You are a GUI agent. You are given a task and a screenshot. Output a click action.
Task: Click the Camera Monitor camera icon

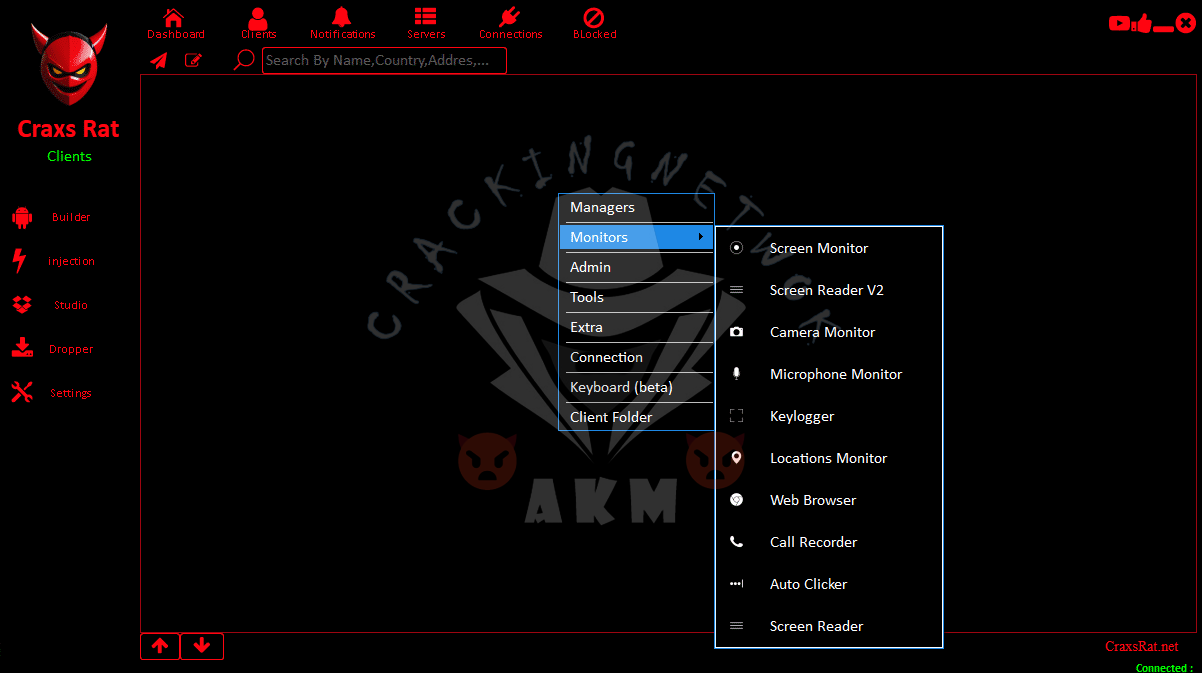[737, 332]
